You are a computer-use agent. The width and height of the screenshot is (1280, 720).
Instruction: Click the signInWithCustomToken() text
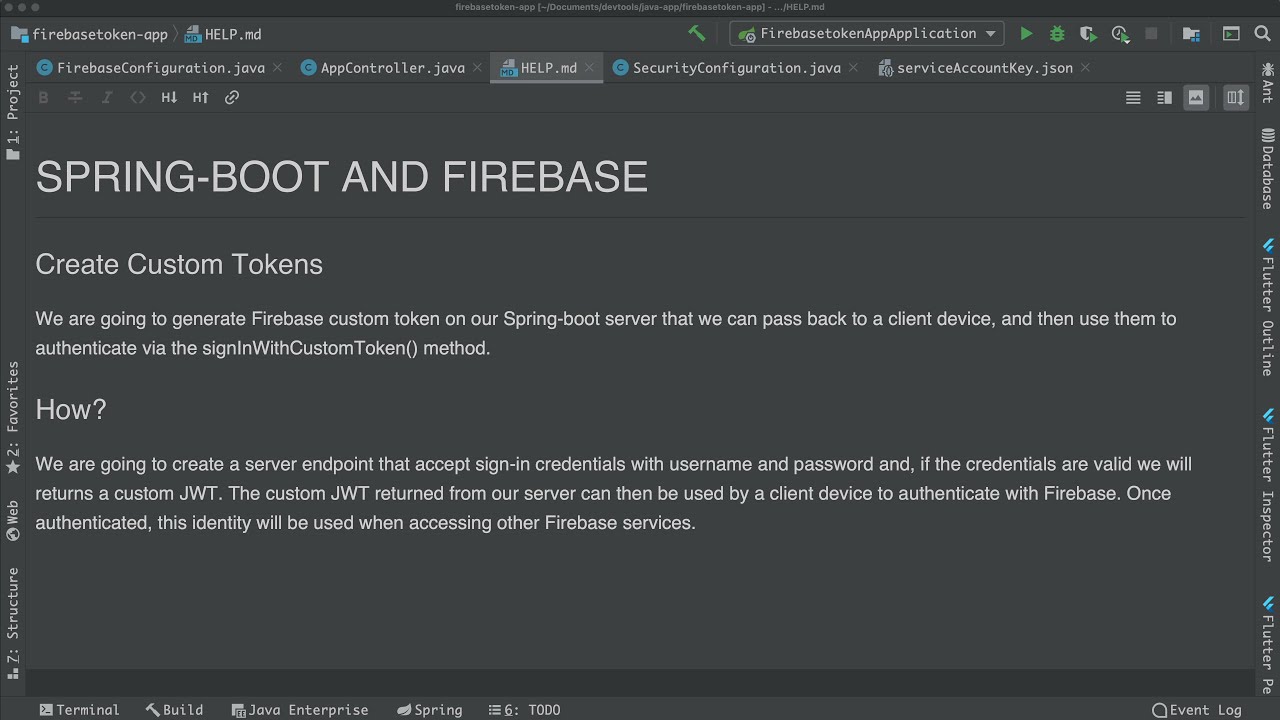click(x=310, y=349)
